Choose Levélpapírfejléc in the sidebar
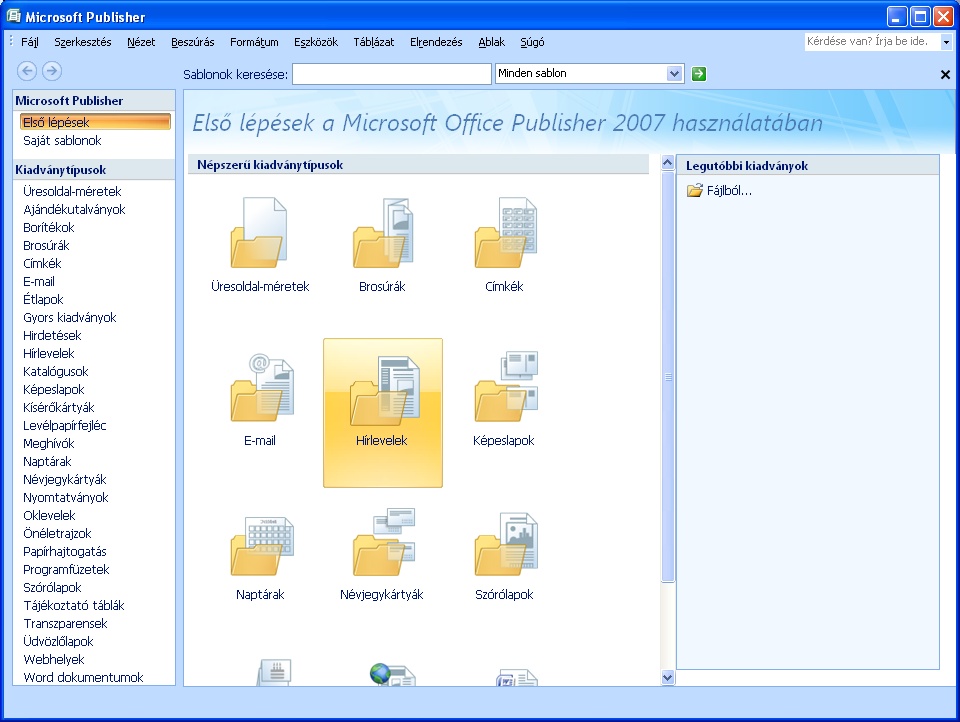 (65, 426)
